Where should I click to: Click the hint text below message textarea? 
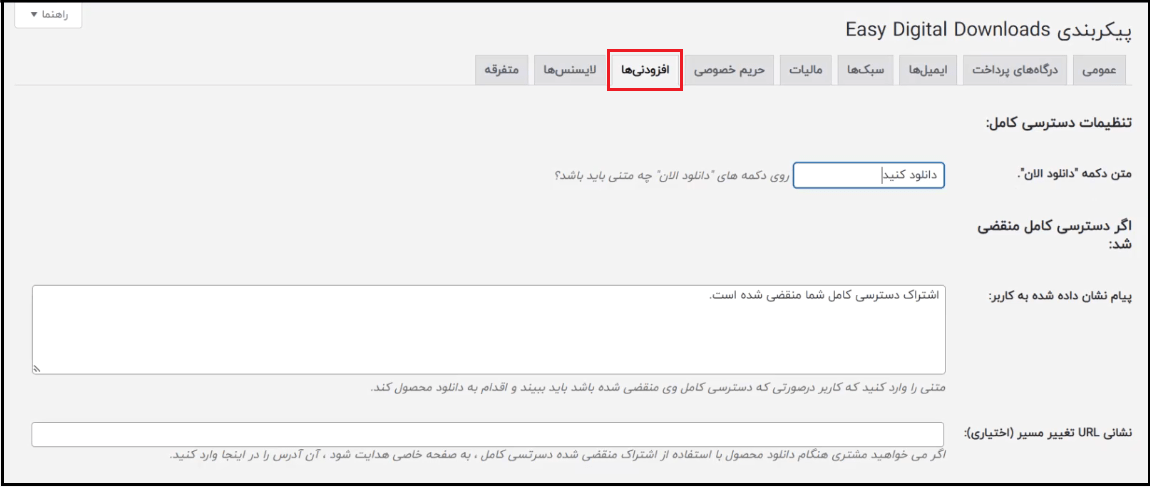[x=658, y=387]
